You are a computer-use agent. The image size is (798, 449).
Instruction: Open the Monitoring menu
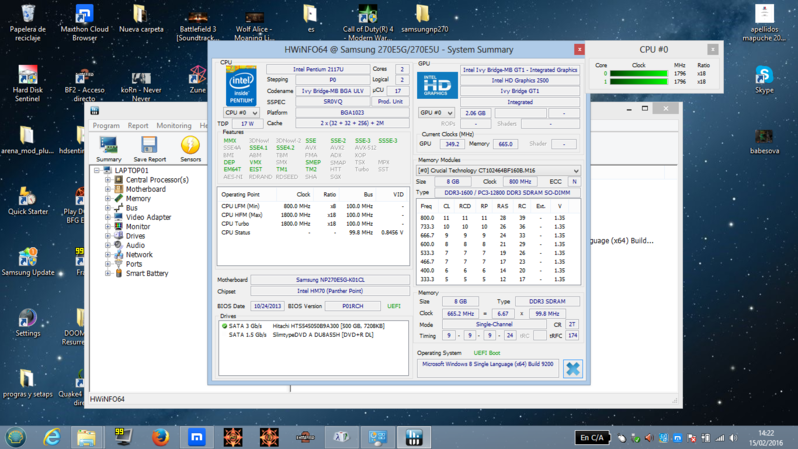pyautogui.click(x=174, y=125)
